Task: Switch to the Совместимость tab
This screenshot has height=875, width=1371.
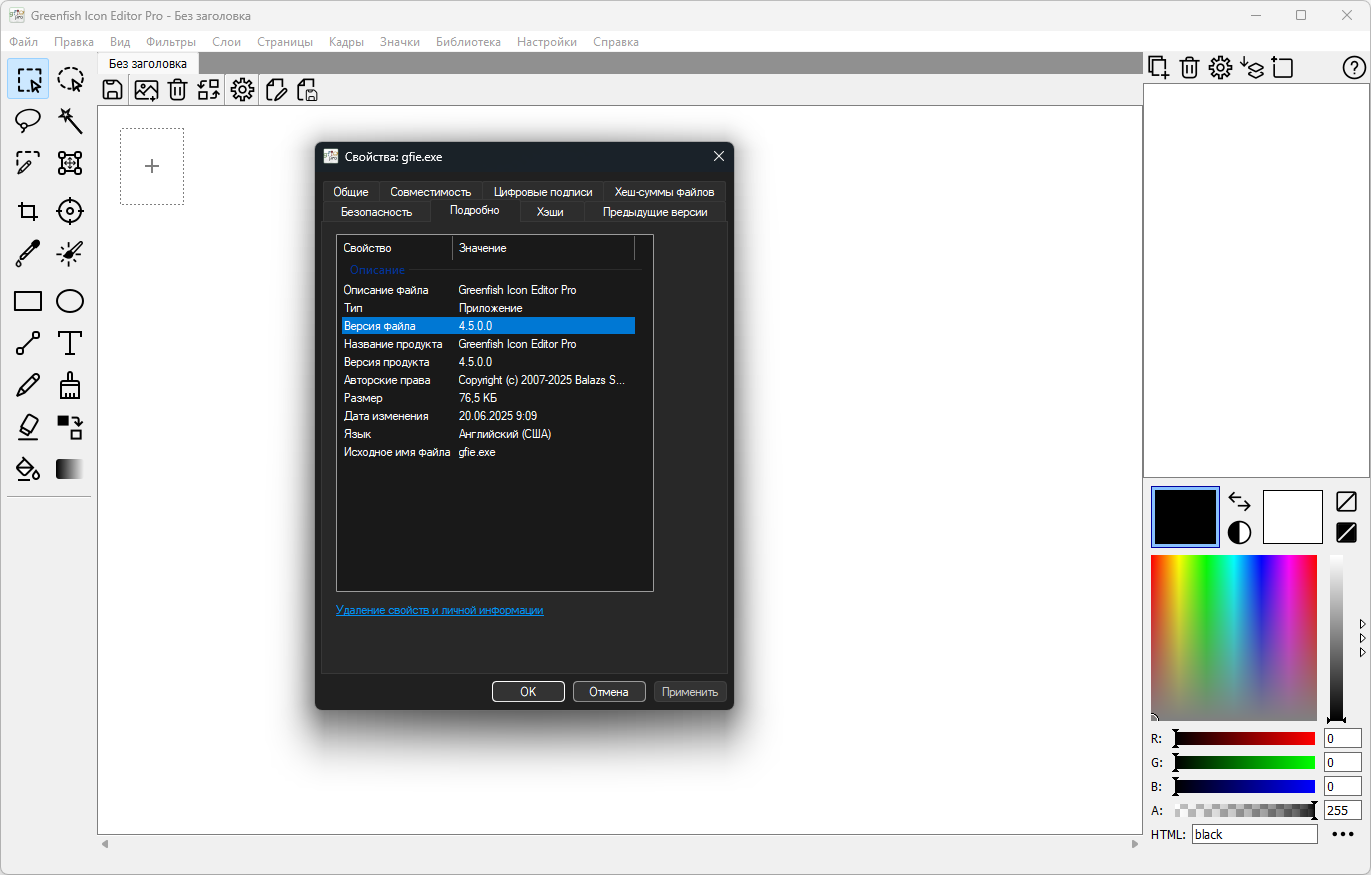Action: tap(431, 192)
